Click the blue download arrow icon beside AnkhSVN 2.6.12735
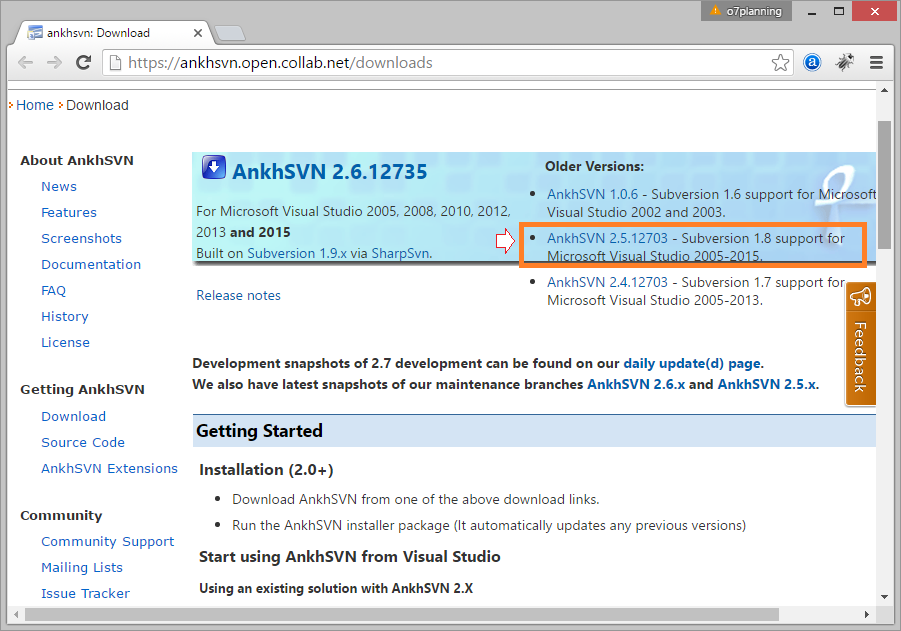 click(x=214, y=167)
